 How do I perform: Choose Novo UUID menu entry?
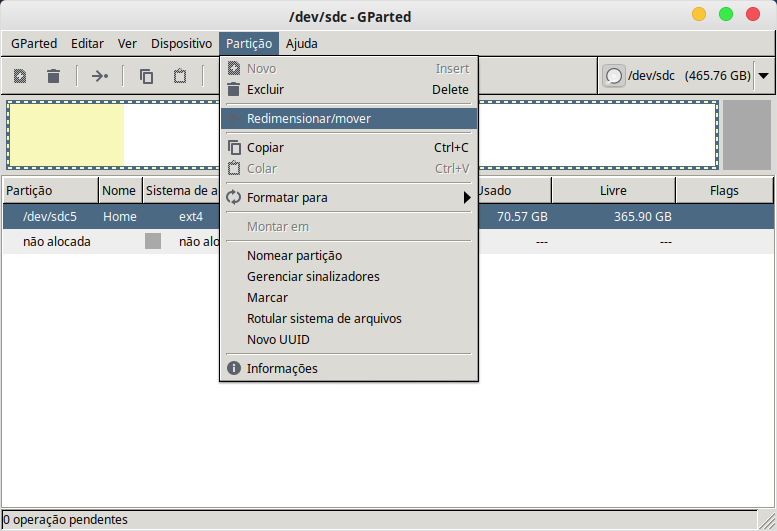tap(349, 339)
